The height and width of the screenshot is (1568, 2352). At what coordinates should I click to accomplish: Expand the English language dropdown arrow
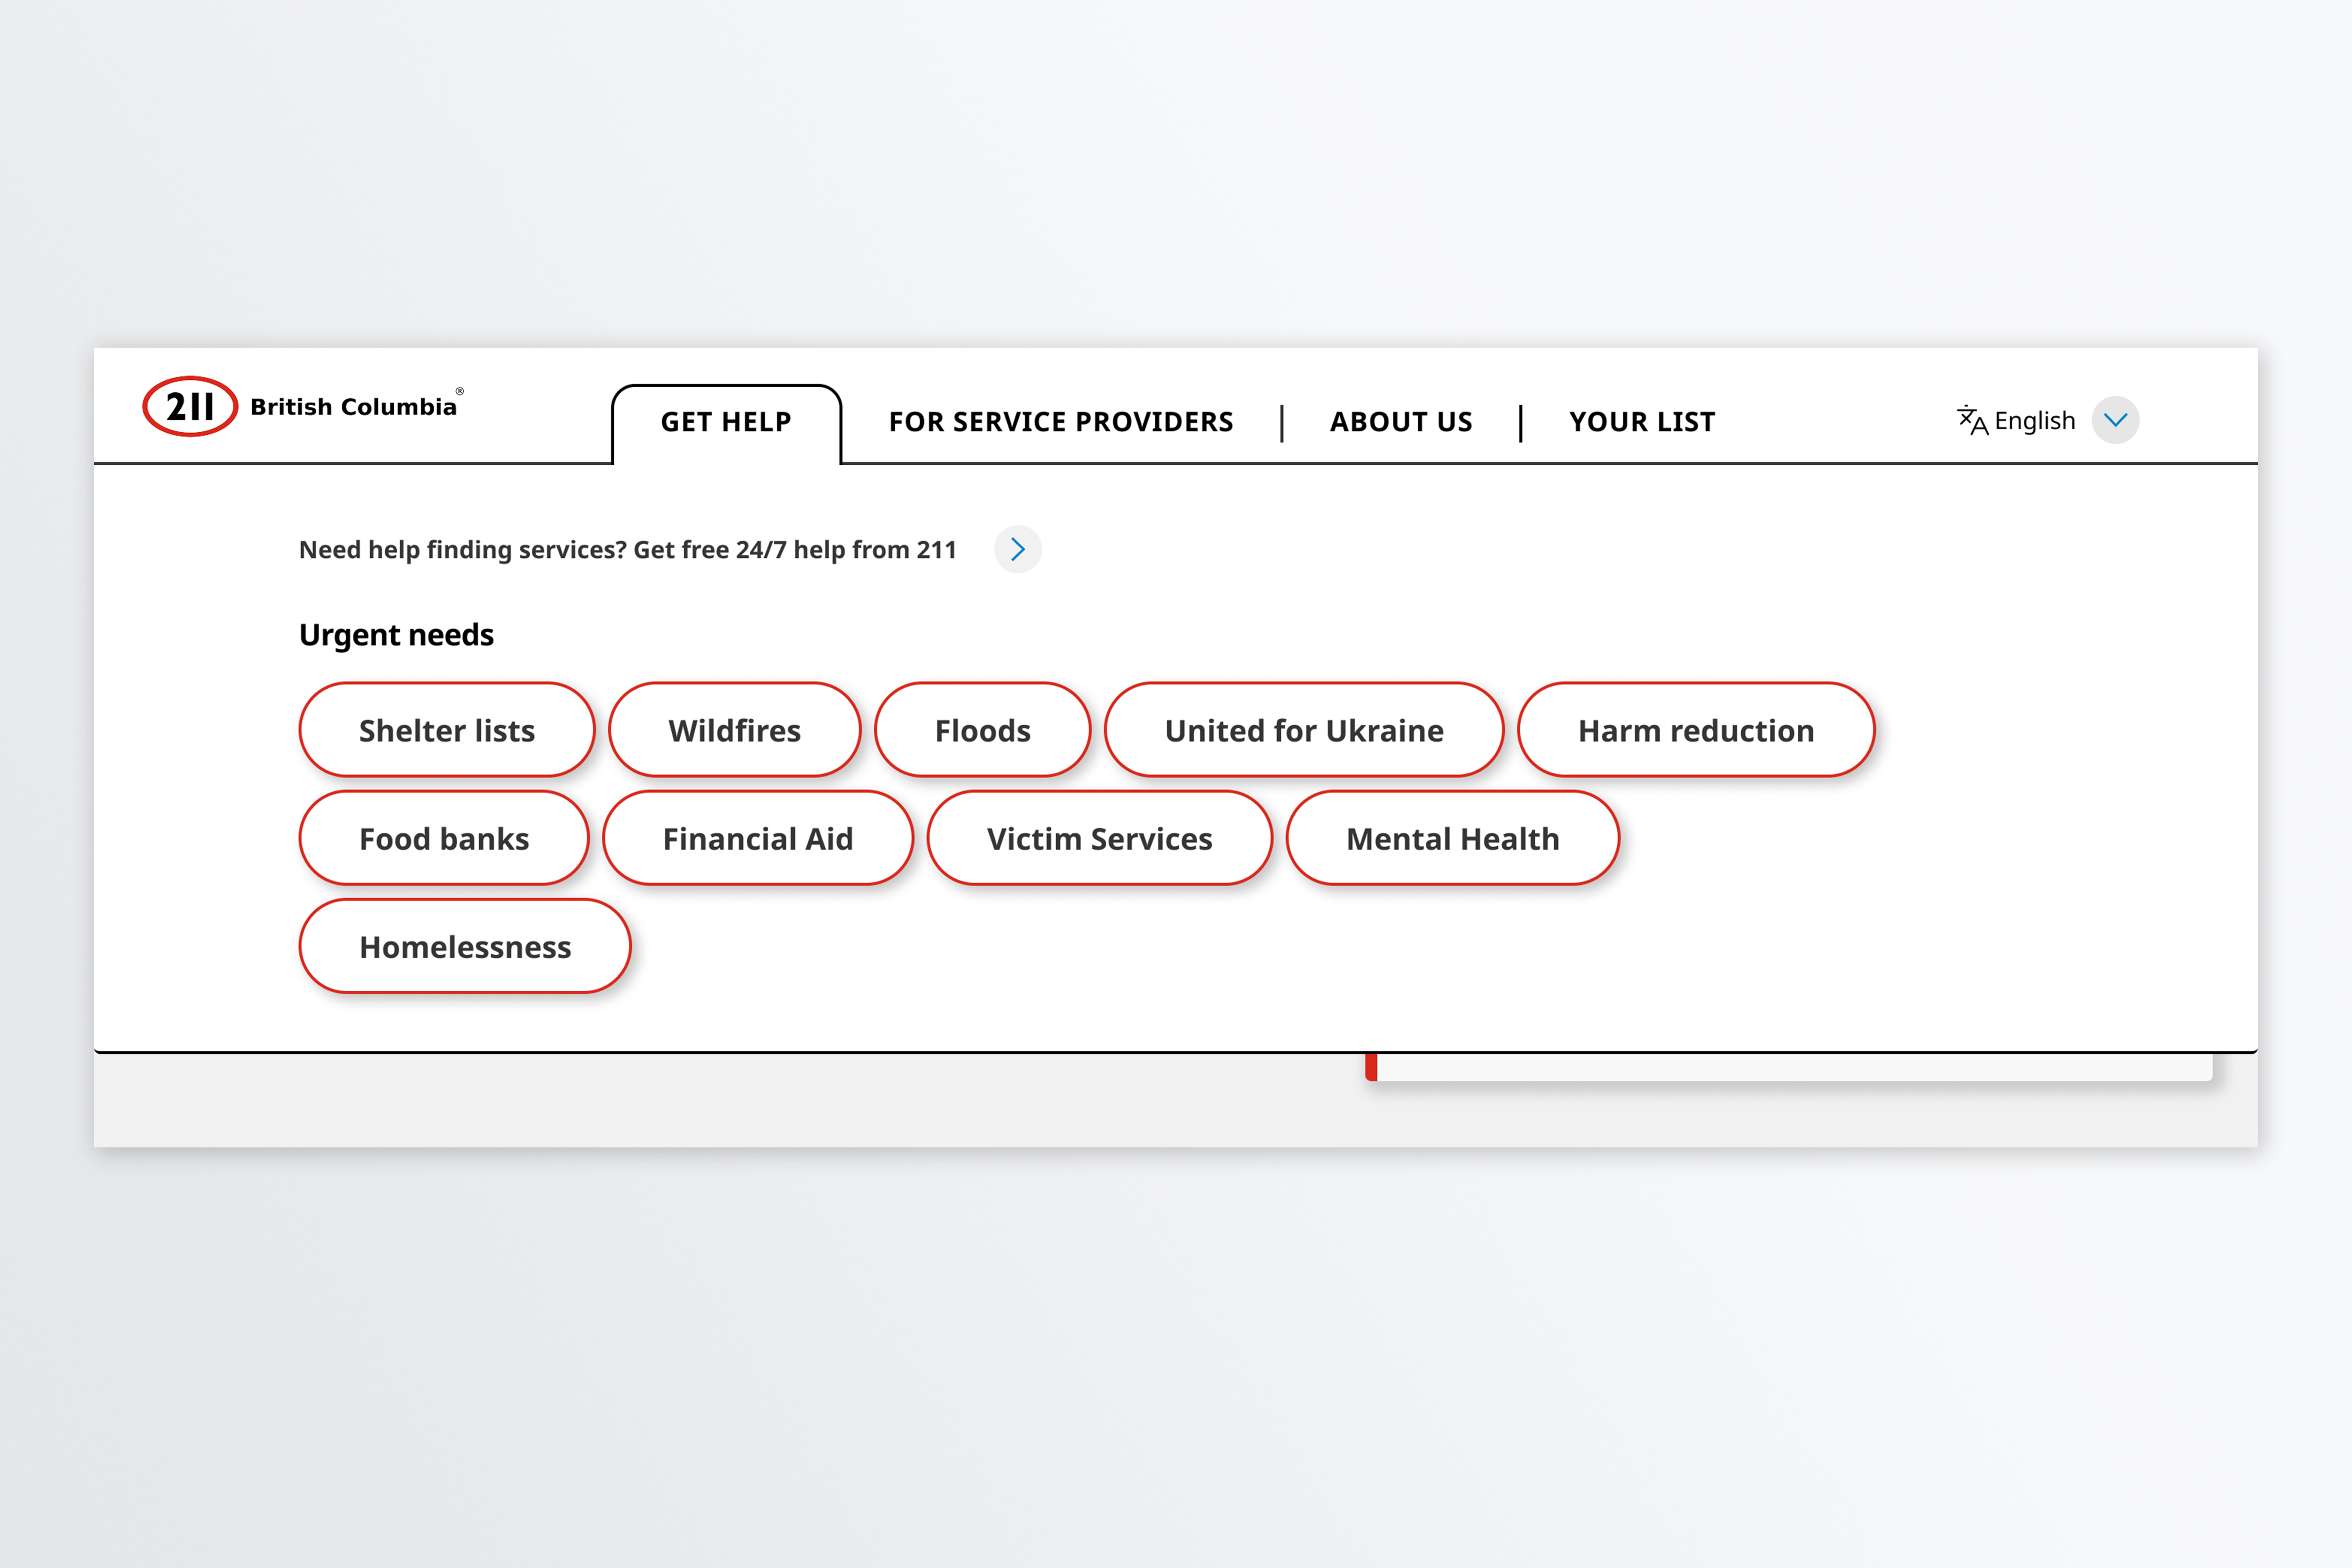coord(2115,420)
